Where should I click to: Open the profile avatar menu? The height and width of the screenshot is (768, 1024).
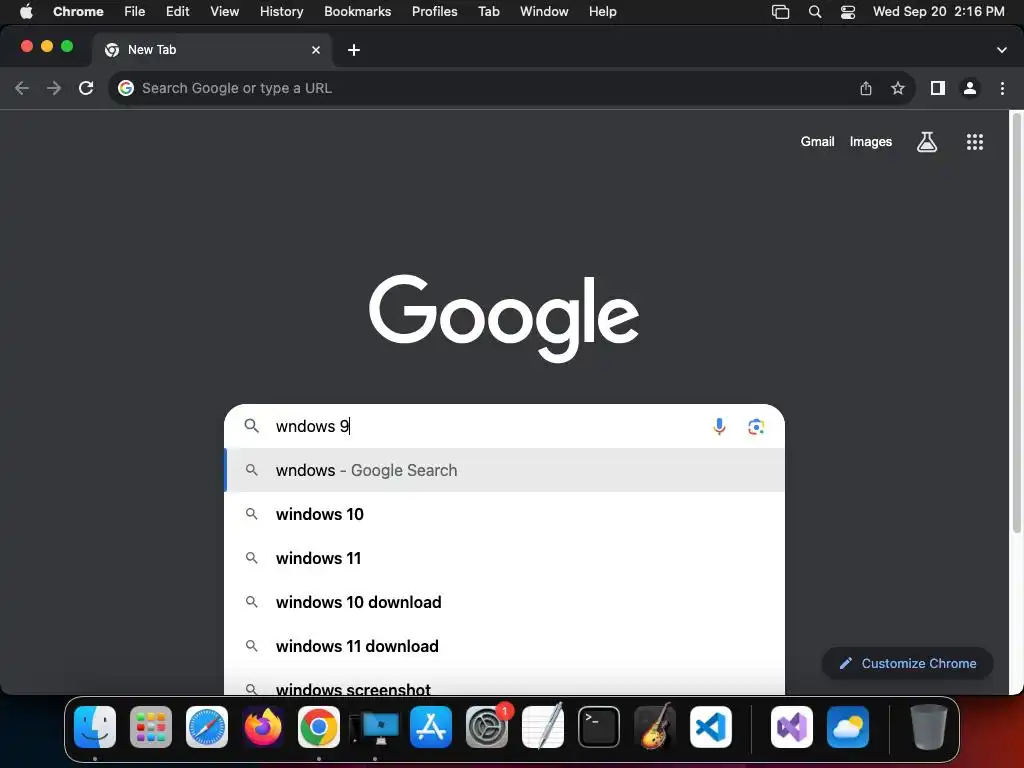point(970,88)
